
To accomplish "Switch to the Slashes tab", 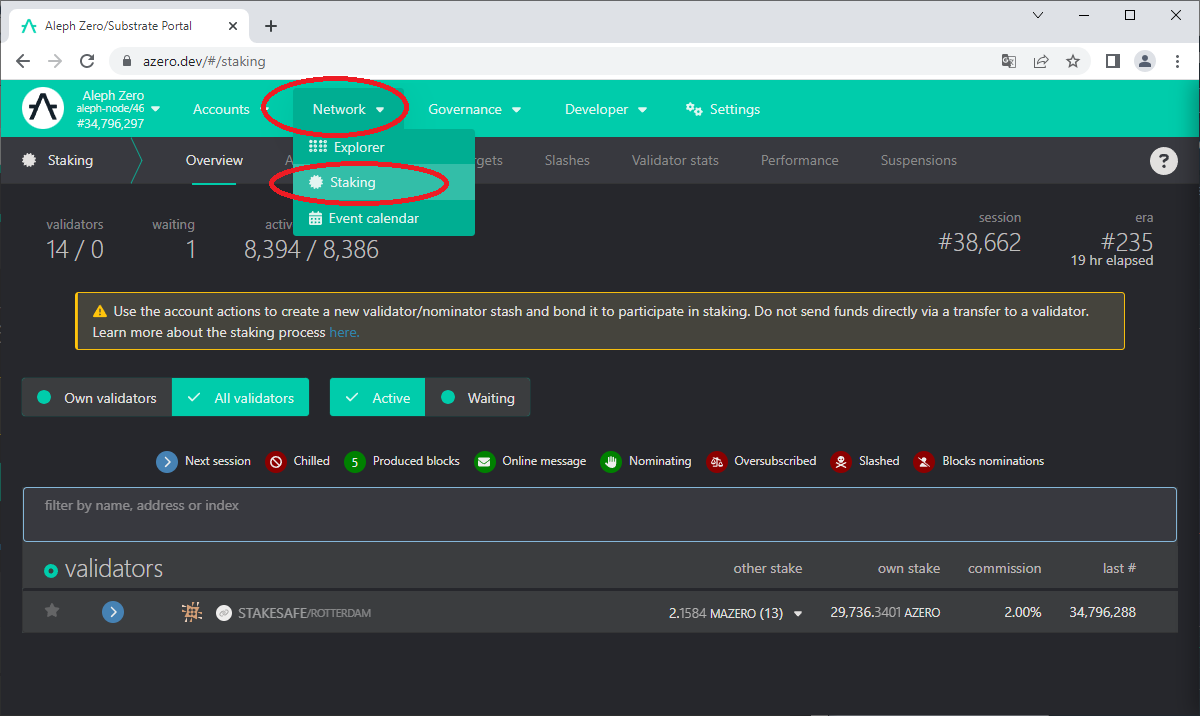I will [567, 160].
